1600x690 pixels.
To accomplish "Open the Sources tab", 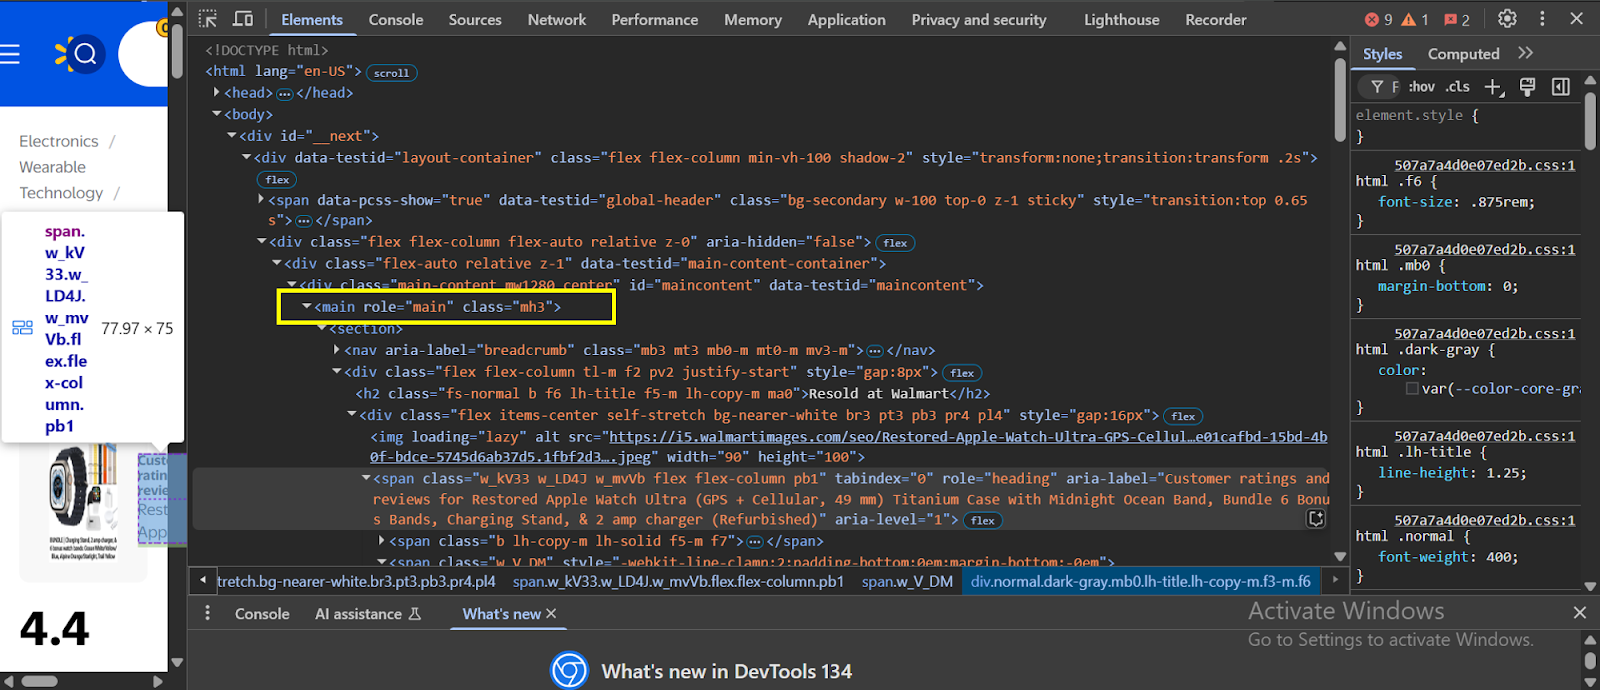I will coord(475,19).
